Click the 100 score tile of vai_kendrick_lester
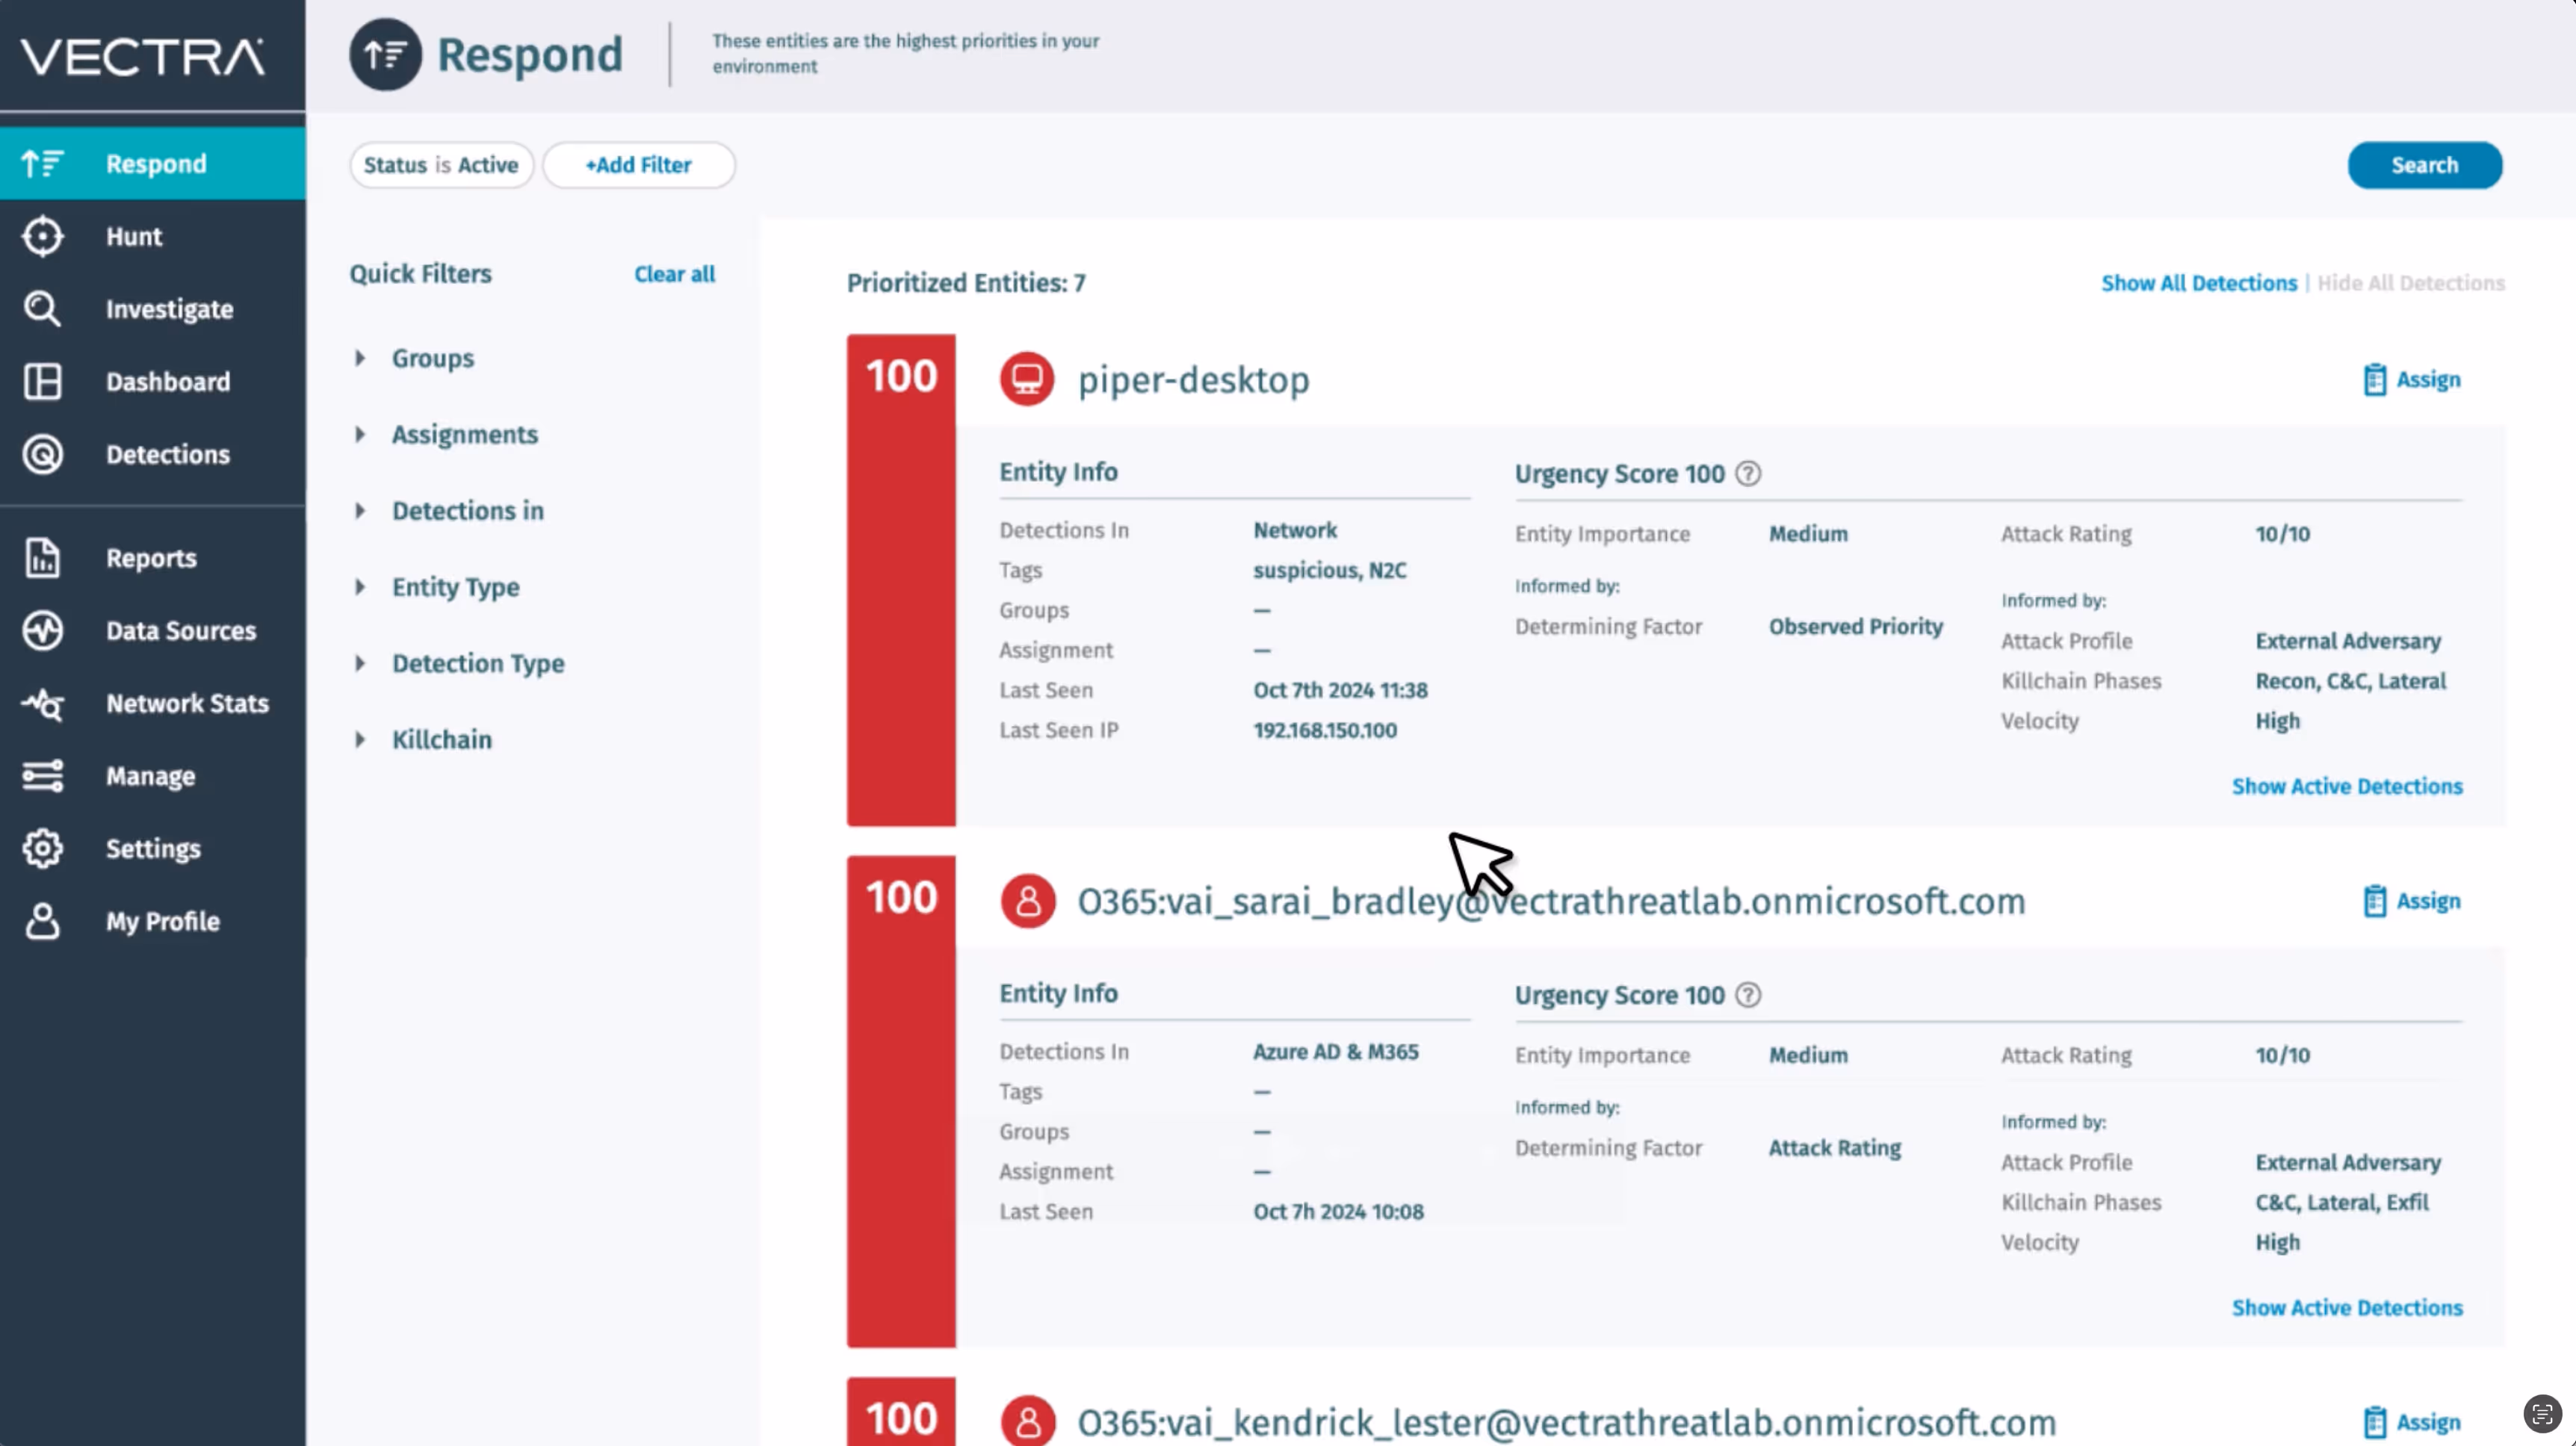The height and width of the screenshot is (1446, 2576). coord(900,1412)
